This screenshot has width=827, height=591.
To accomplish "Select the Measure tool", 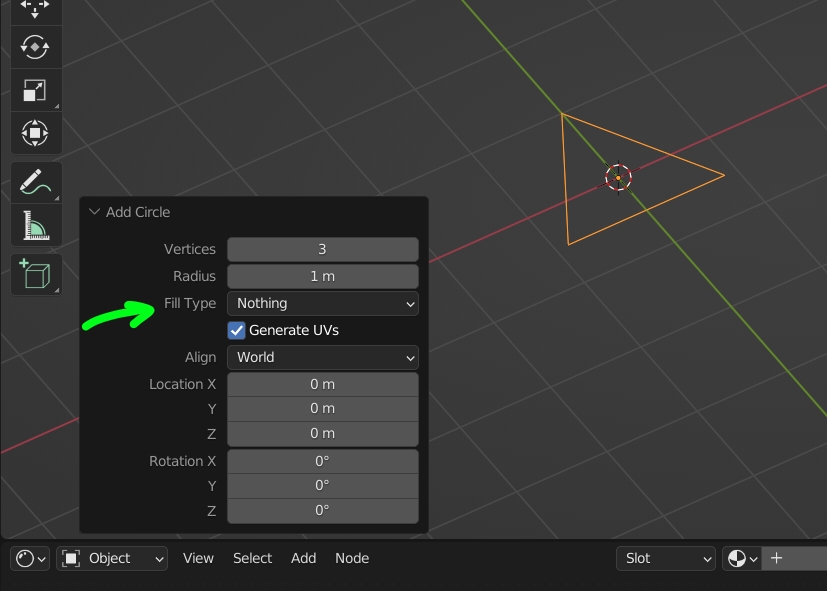I will click(x=36, y=225).
